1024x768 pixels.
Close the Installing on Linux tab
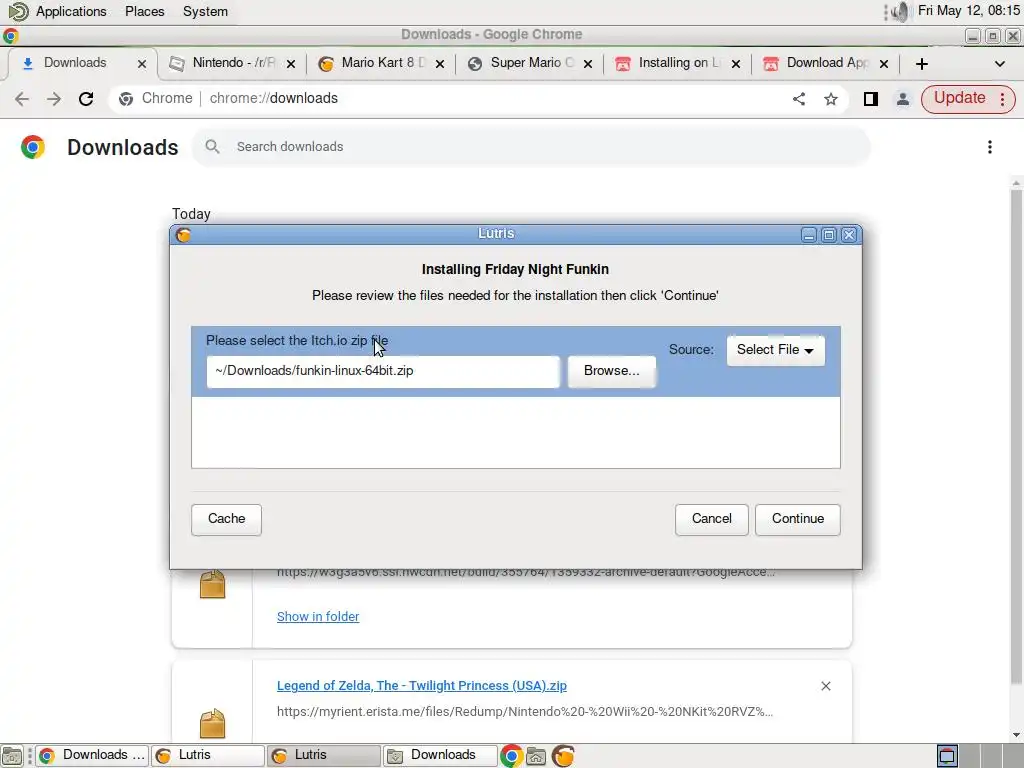pyautogui.click(x=736, y=64)
